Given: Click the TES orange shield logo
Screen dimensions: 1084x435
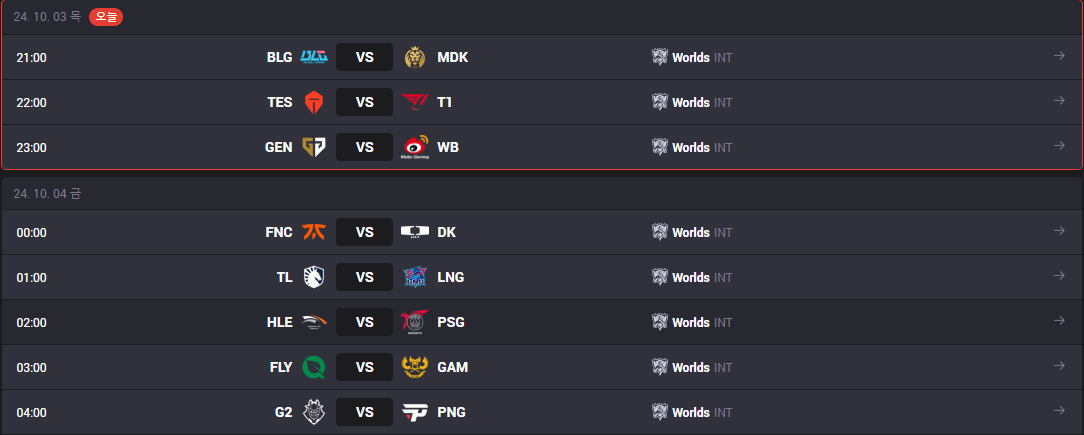Looking at the screenshot, I should (x=314, y=102).
